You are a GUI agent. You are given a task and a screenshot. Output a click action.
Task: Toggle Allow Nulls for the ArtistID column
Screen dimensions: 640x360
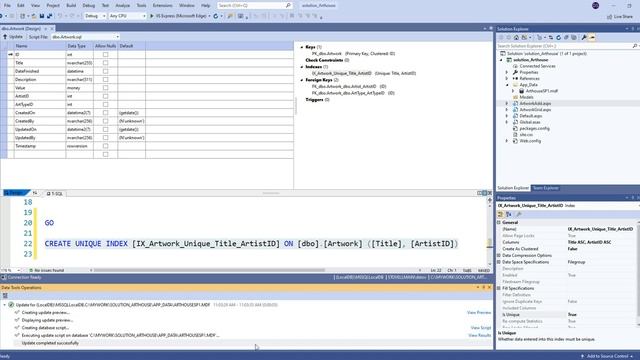tap(105, 96)
